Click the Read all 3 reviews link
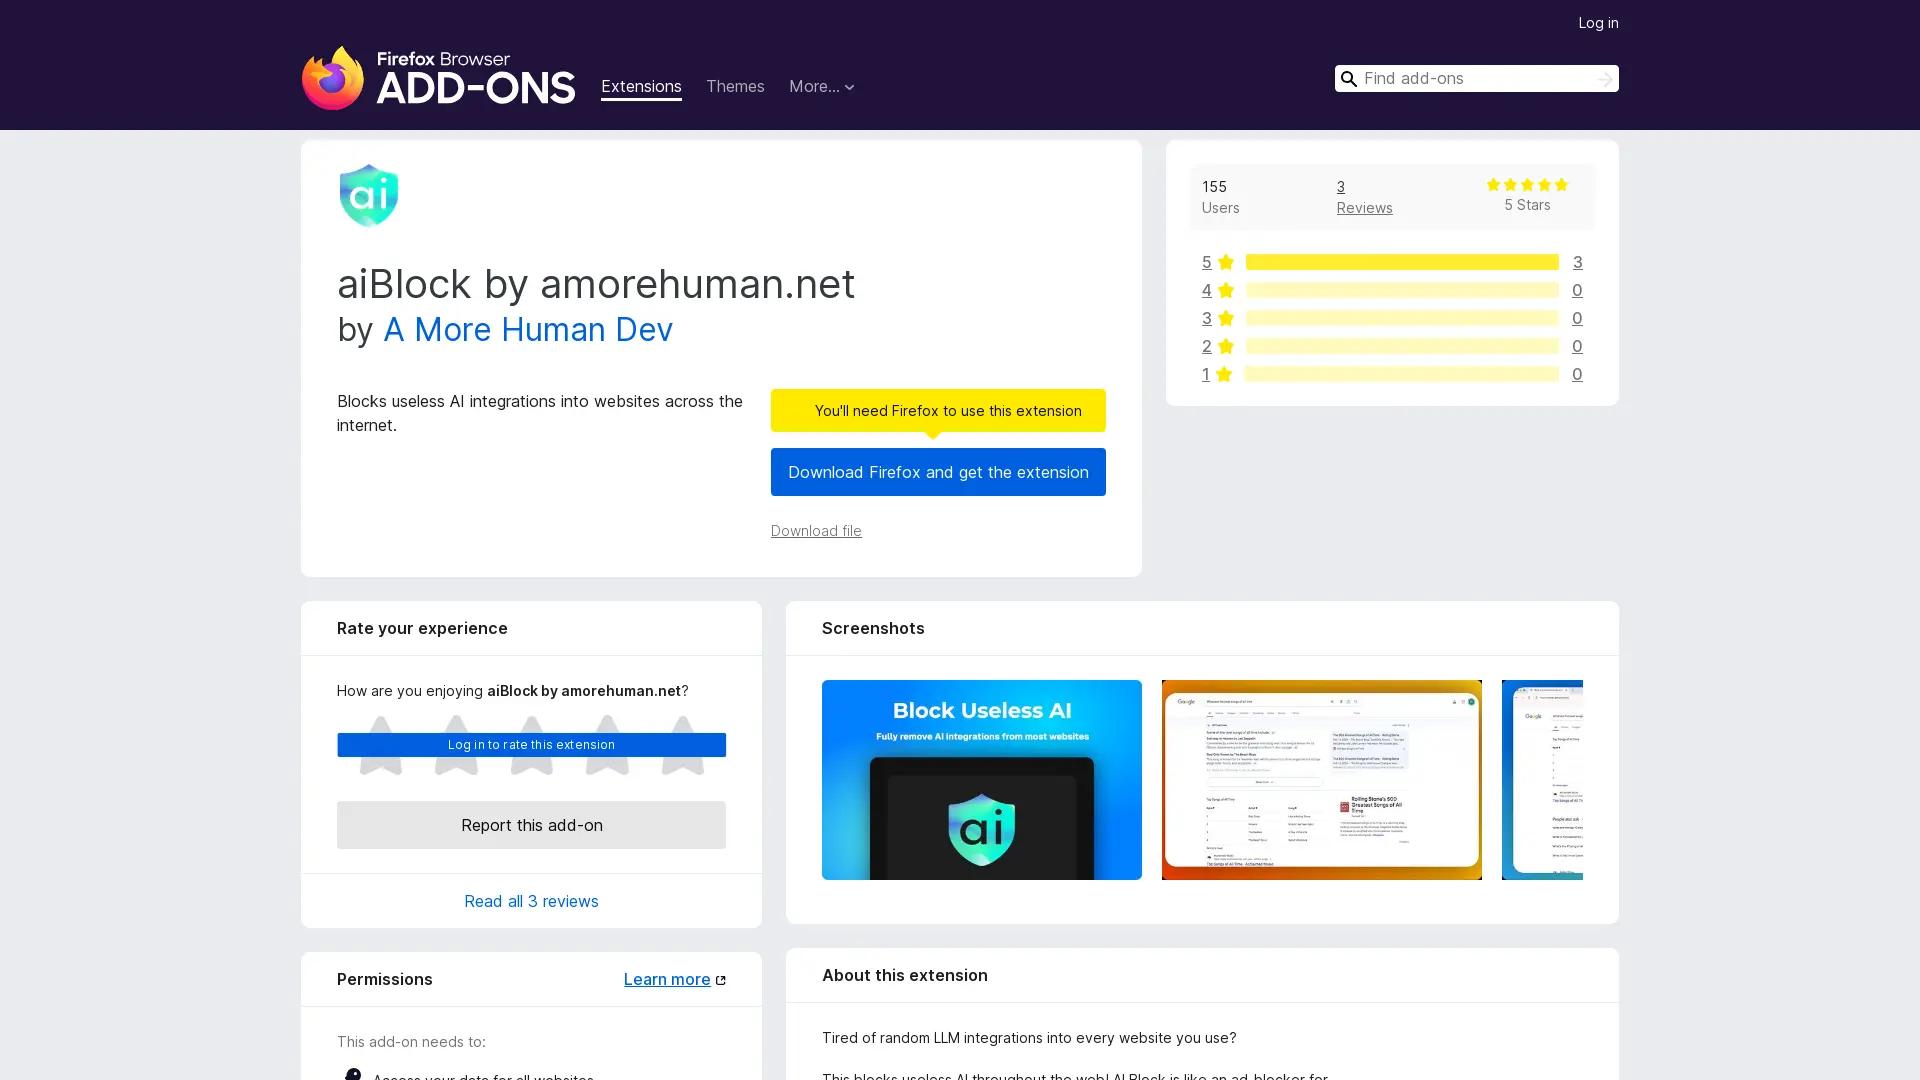Viewport: 1920px width, 1080px height. pyautogui.click(x=531, y=900)
